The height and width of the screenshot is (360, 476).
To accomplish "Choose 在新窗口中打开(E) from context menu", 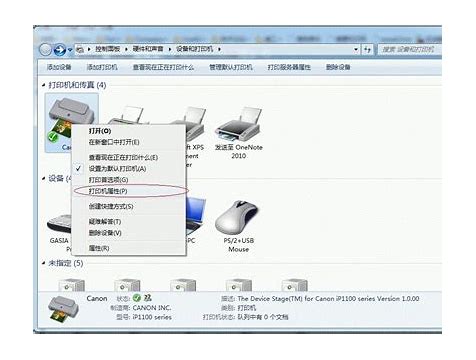I will [x=129, y=142].
